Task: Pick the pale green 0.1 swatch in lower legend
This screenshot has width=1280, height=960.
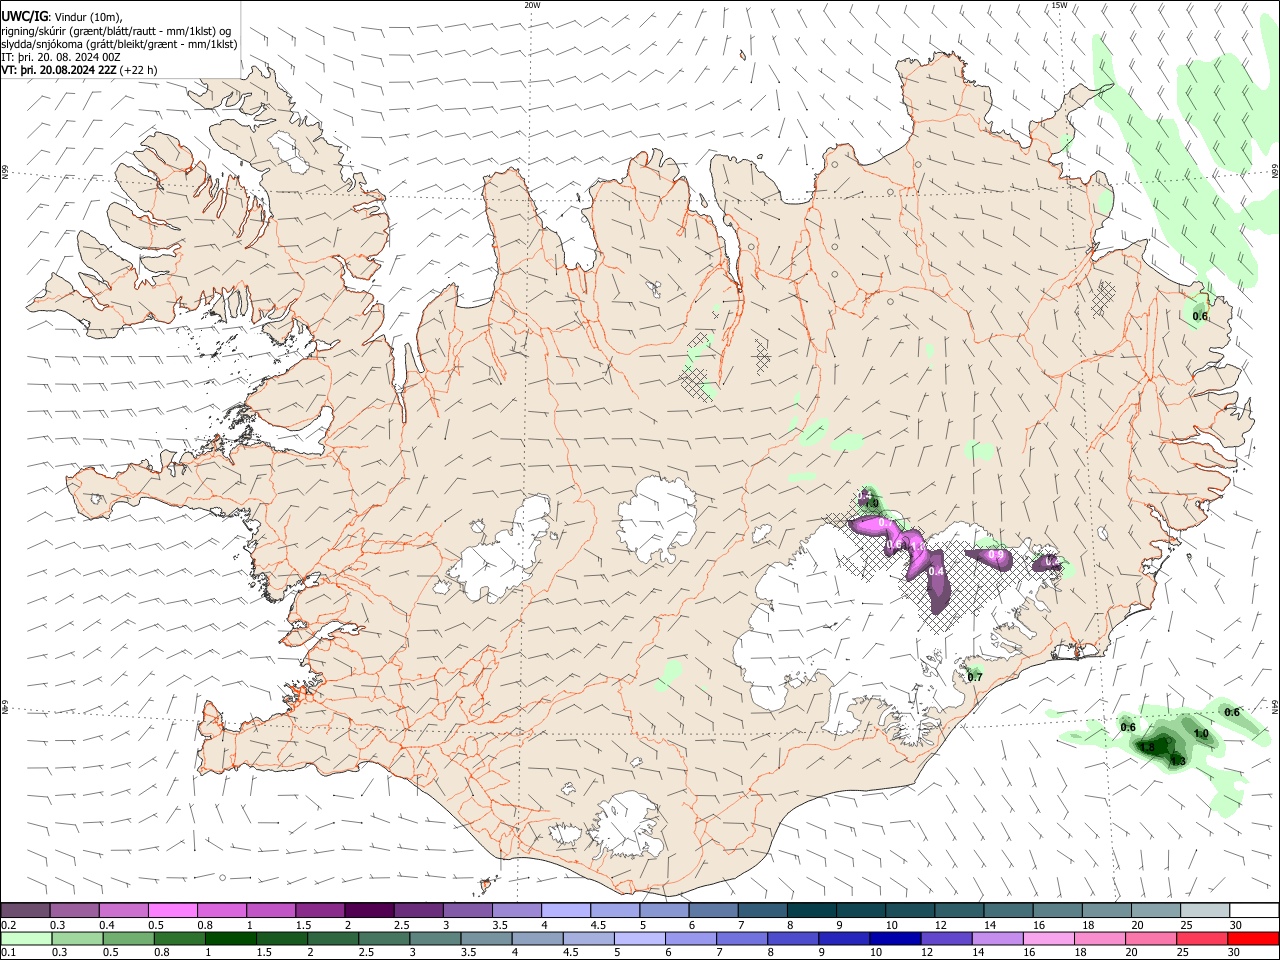Action: pos(26,939)
